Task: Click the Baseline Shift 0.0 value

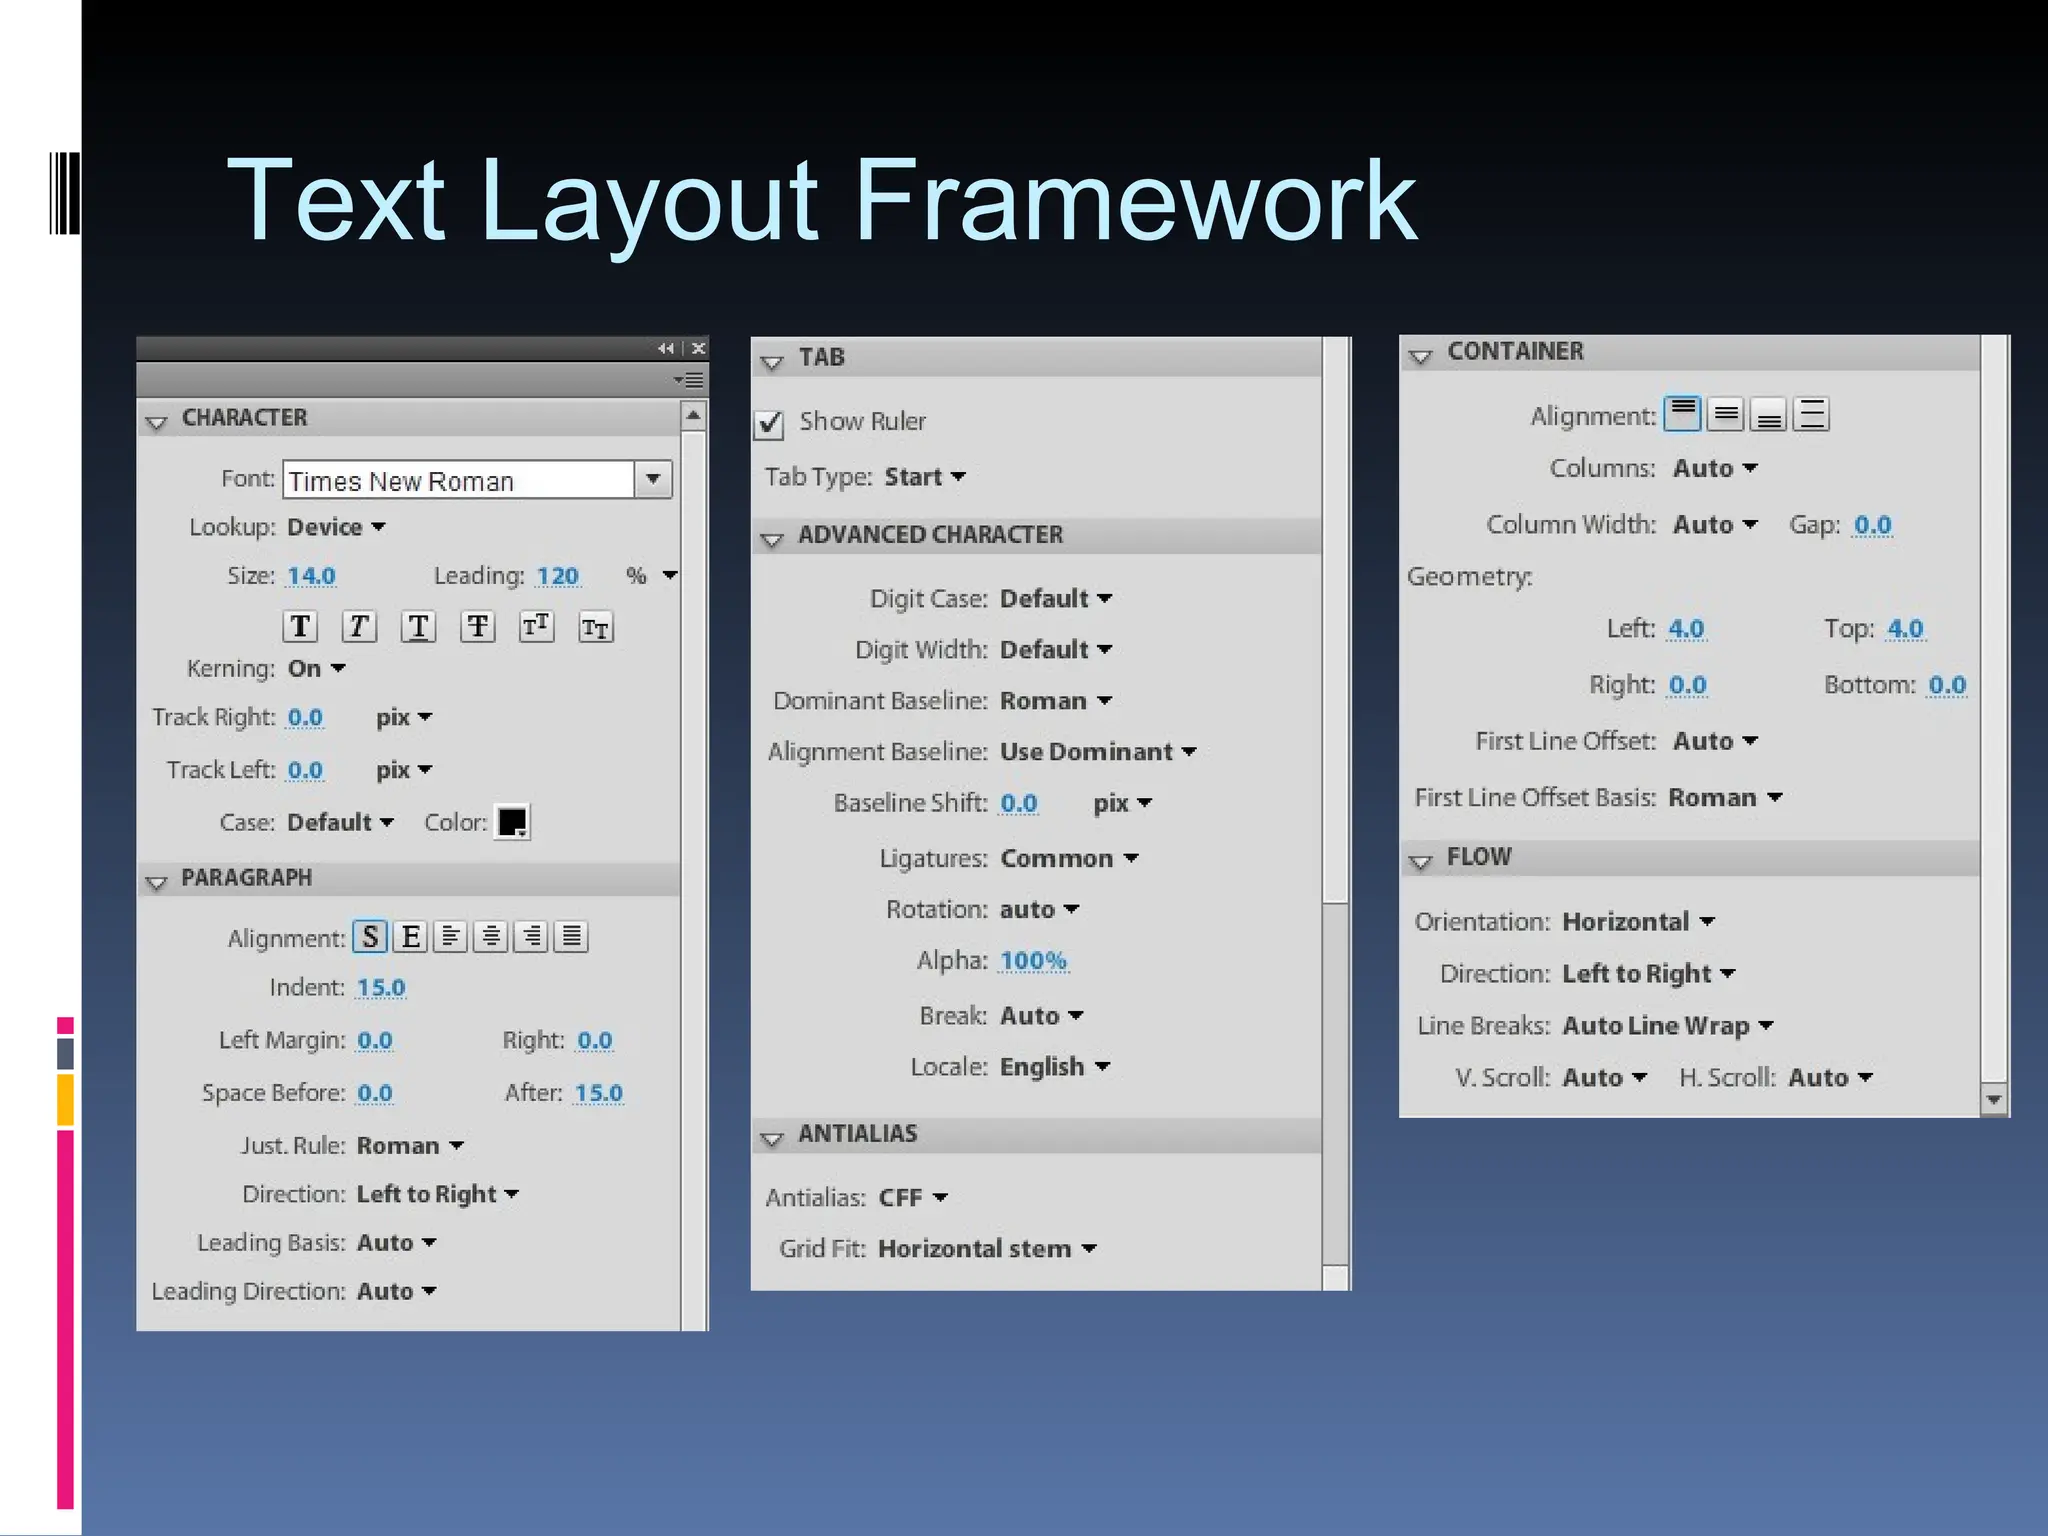Action: coord(1019,804)
